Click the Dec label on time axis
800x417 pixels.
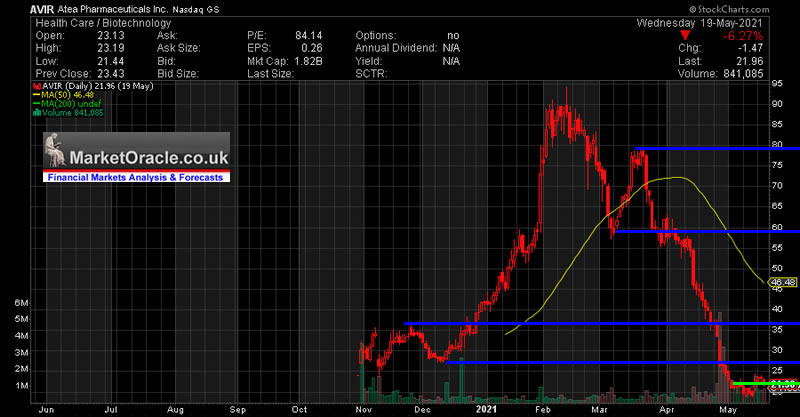click(422, 409)
